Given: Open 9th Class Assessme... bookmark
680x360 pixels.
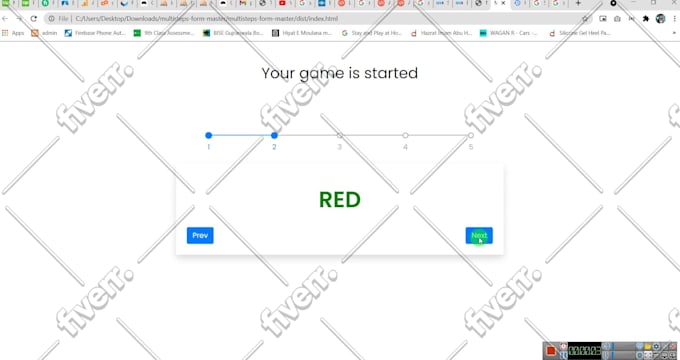Looking at the screenshot, I should point(164,33).
